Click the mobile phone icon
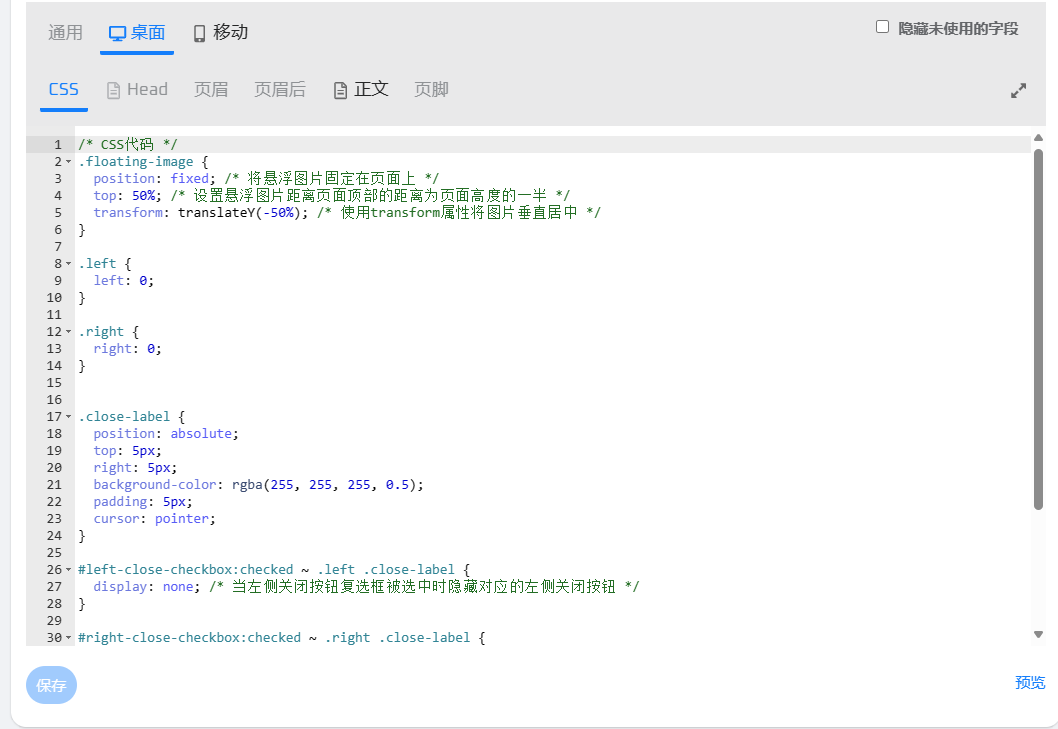Image resolution: width=1058 pixels, height=729 pixels. pos(199,33)
